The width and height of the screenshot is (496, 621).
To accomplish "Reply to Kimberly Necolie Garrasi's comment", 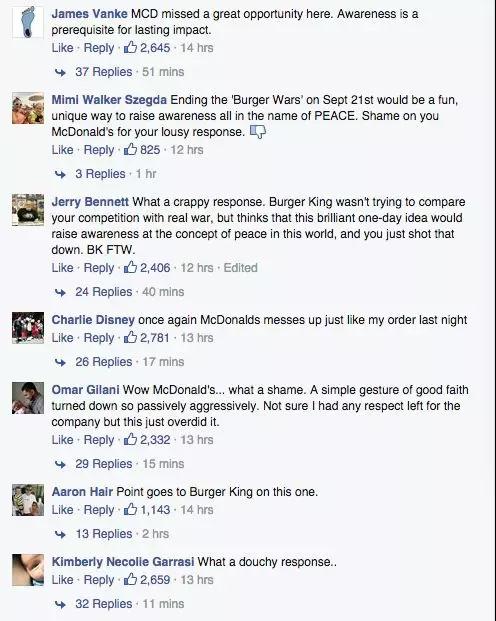I will click(99, 580).
